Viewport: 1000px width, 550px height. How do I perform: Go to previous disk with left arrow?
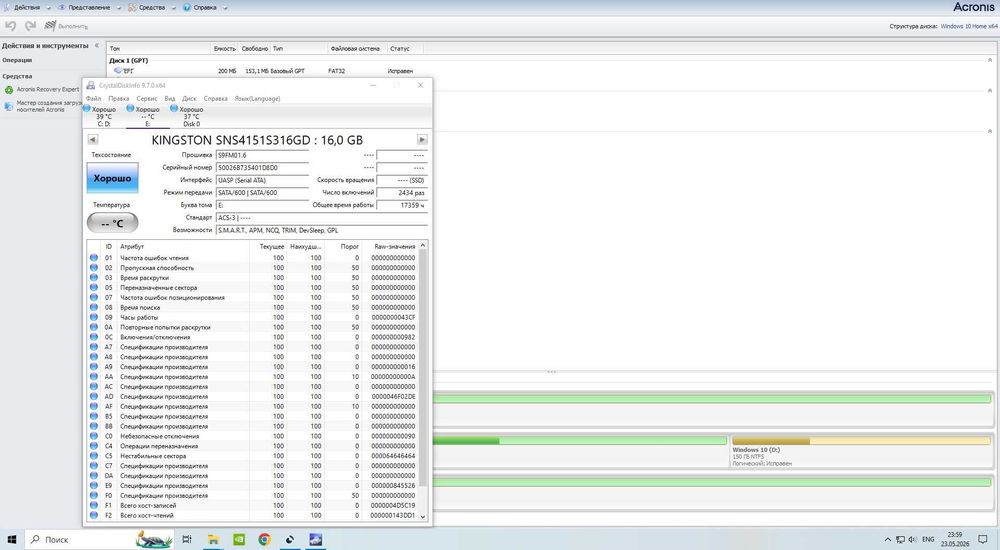click(92, 140)
